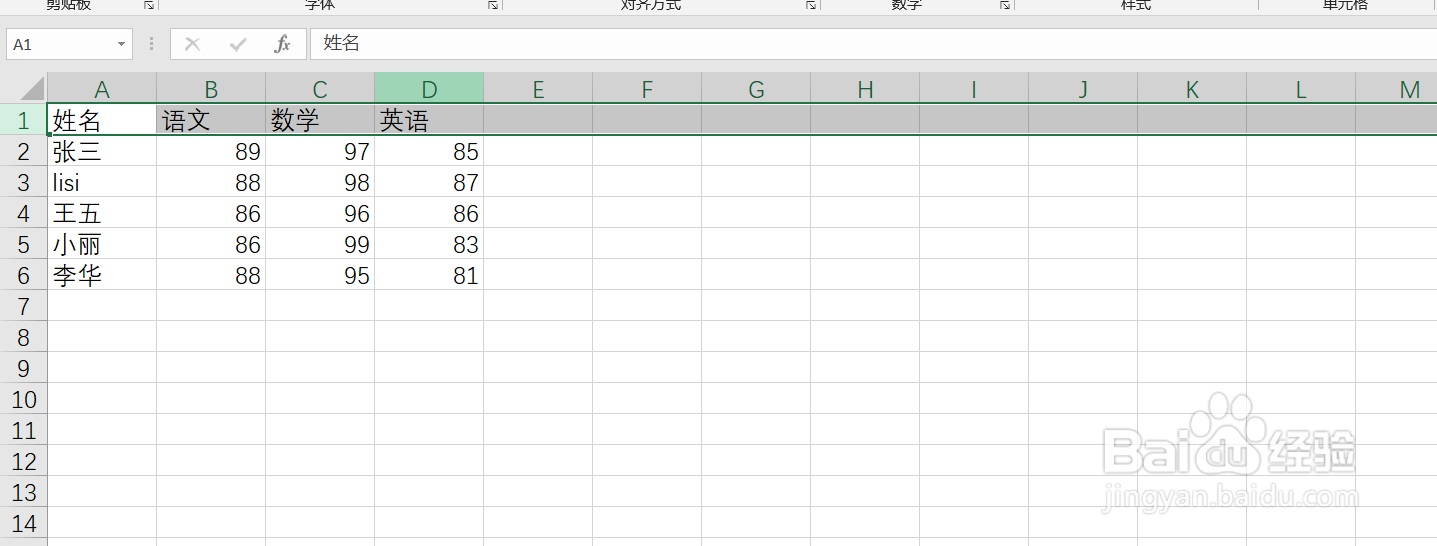Image resolution: width=1437 pixels, height=546 pixels.
Task: Click the formula bar resize handle dots
Action: (152, 44)
